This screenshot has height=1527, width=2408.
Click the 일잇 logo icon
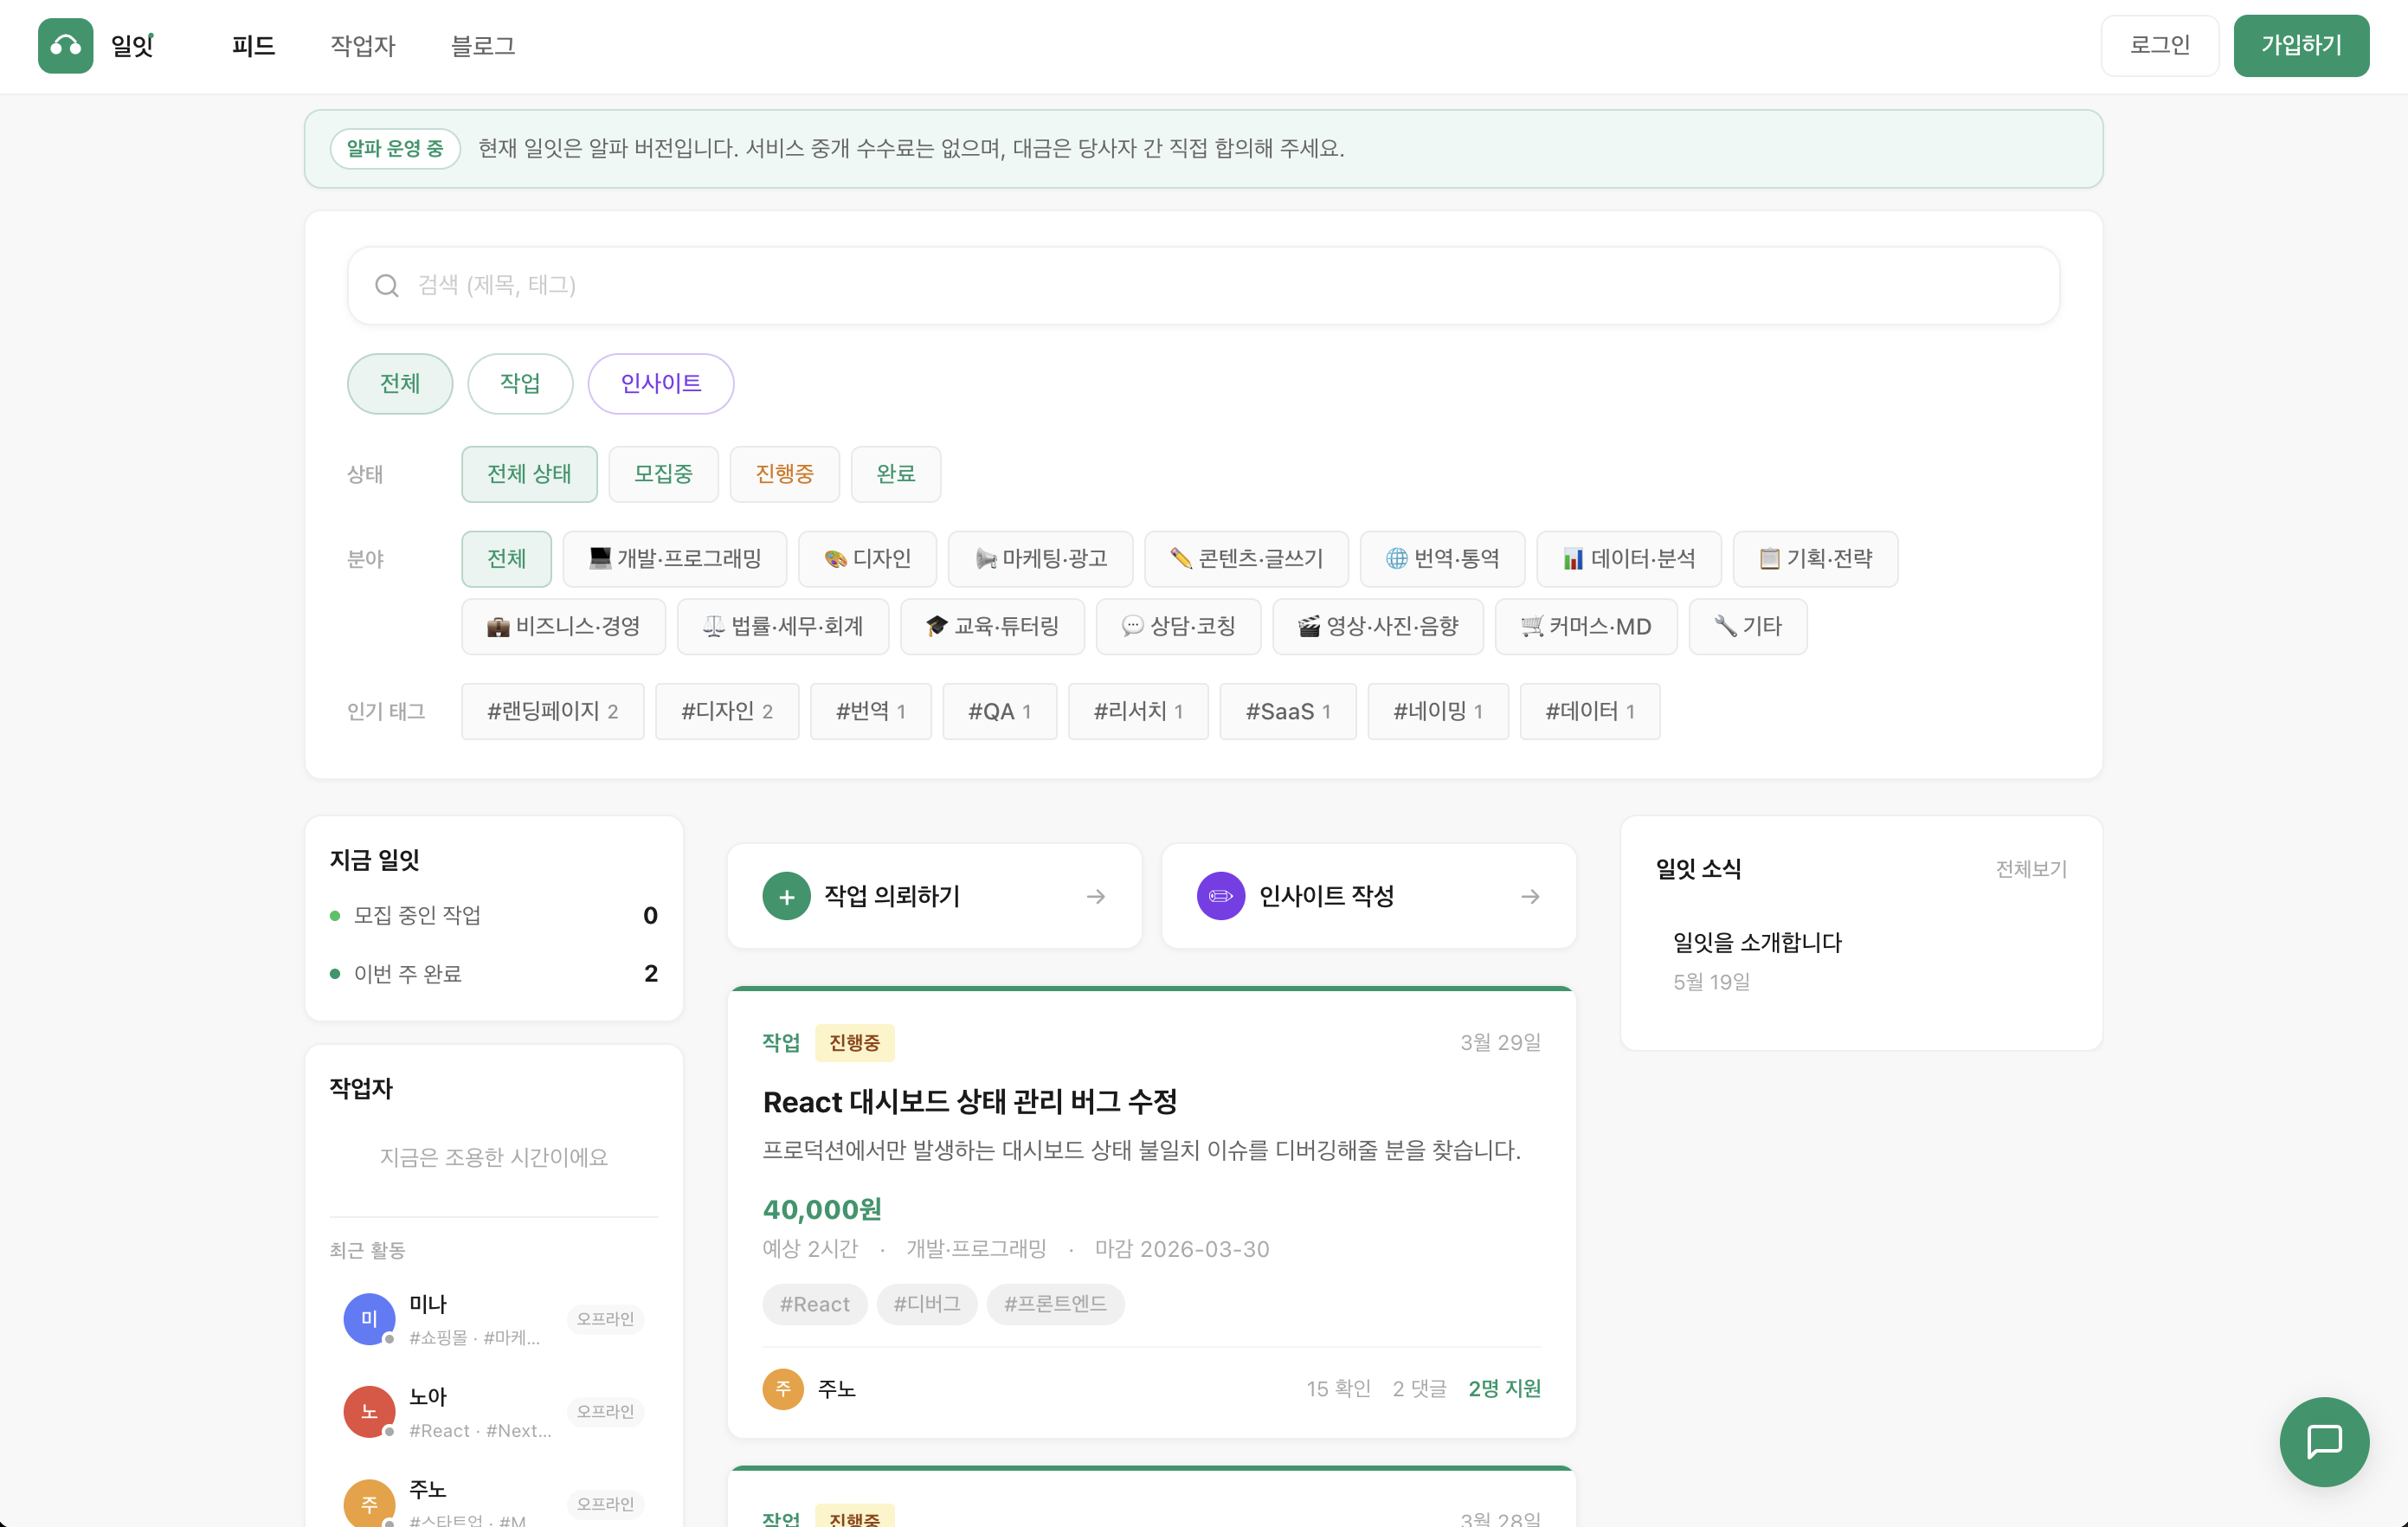(x=65, y=46)
